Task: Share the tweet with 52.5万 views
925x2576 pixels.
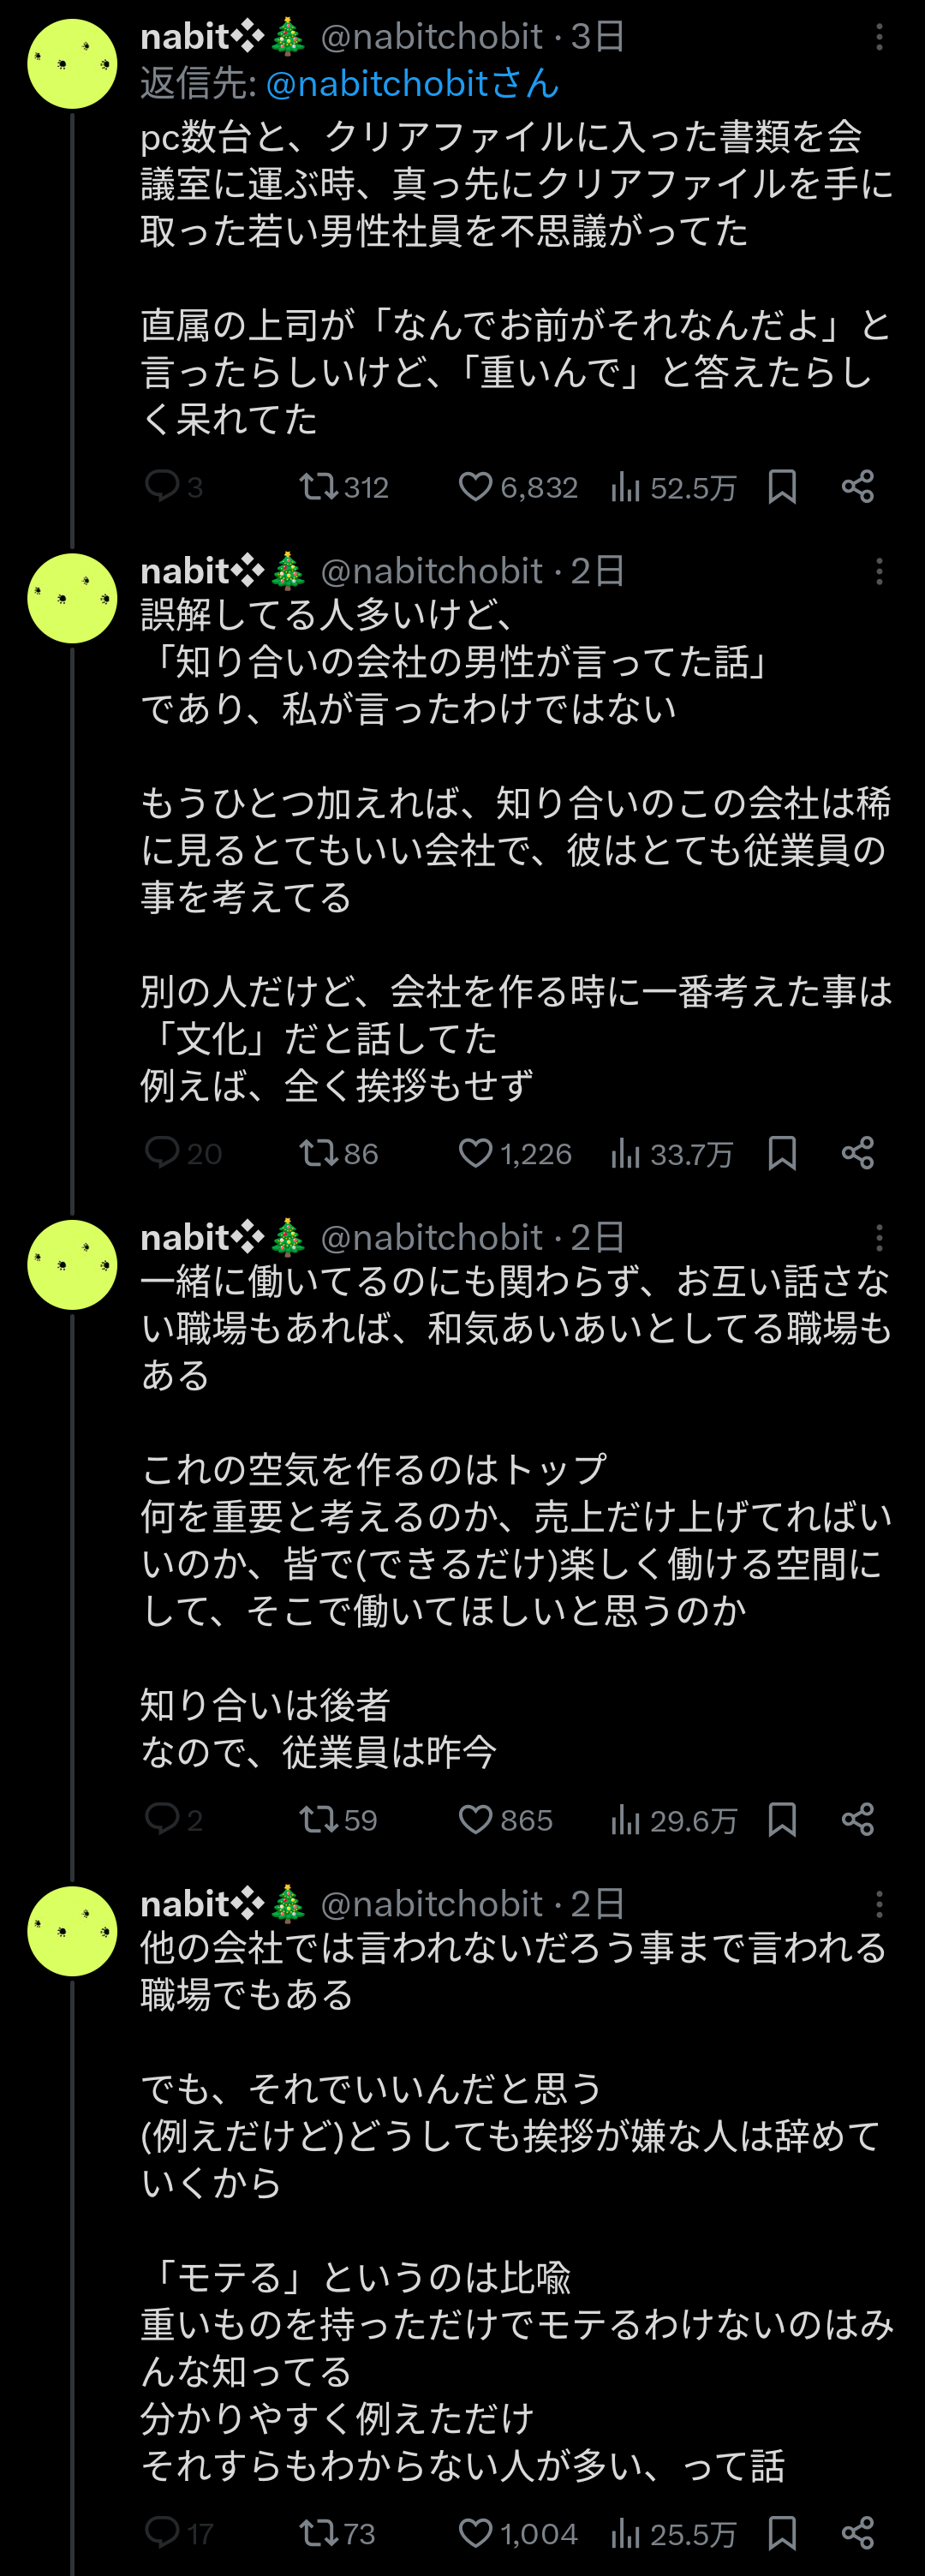Action: (x=858, y=487)
